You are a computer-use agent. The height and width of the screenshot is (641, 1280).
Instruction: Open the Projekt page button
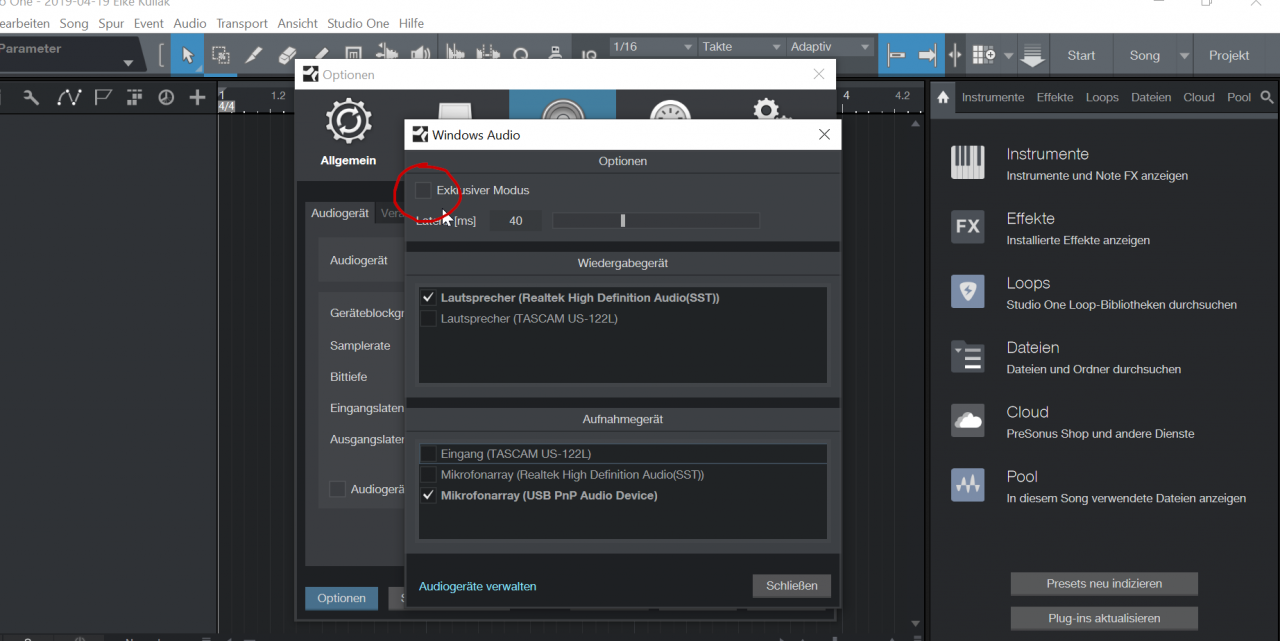pos(1229,56)
